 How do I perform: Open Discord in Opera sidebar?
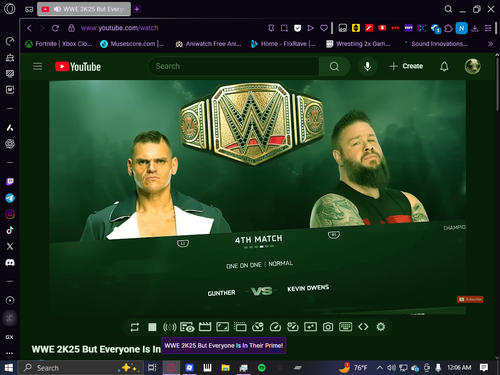tap(10, 263)
